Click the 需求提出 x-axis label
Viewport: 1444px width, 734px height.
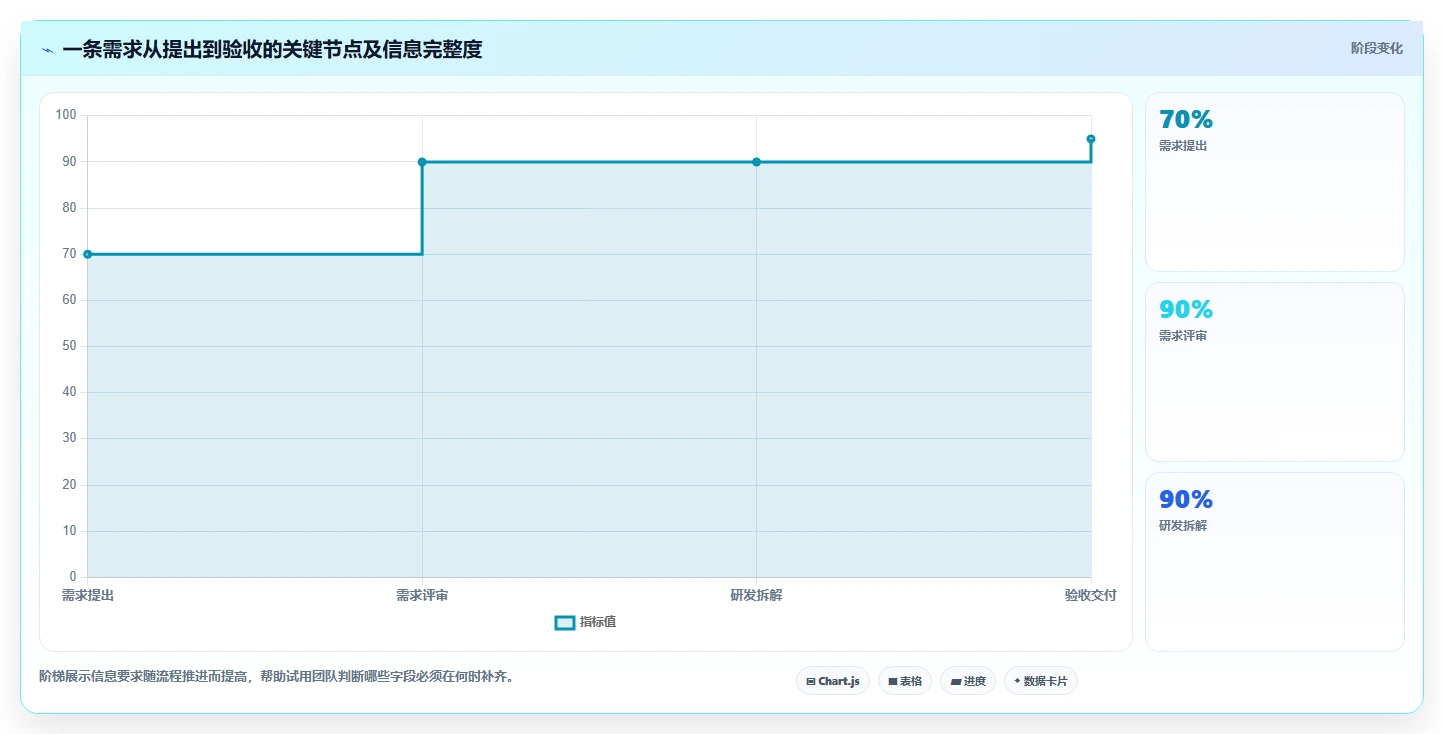pos(88,595)
